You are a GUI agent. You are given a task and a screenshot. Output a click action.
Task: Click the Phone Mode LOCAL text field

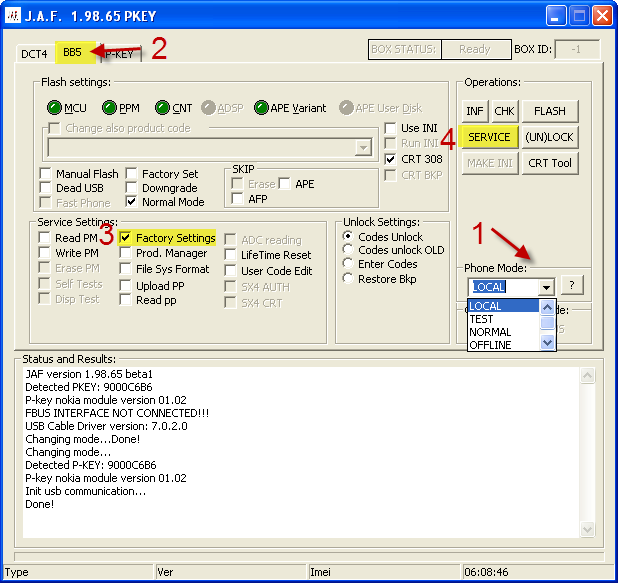[x=504, y=287]
